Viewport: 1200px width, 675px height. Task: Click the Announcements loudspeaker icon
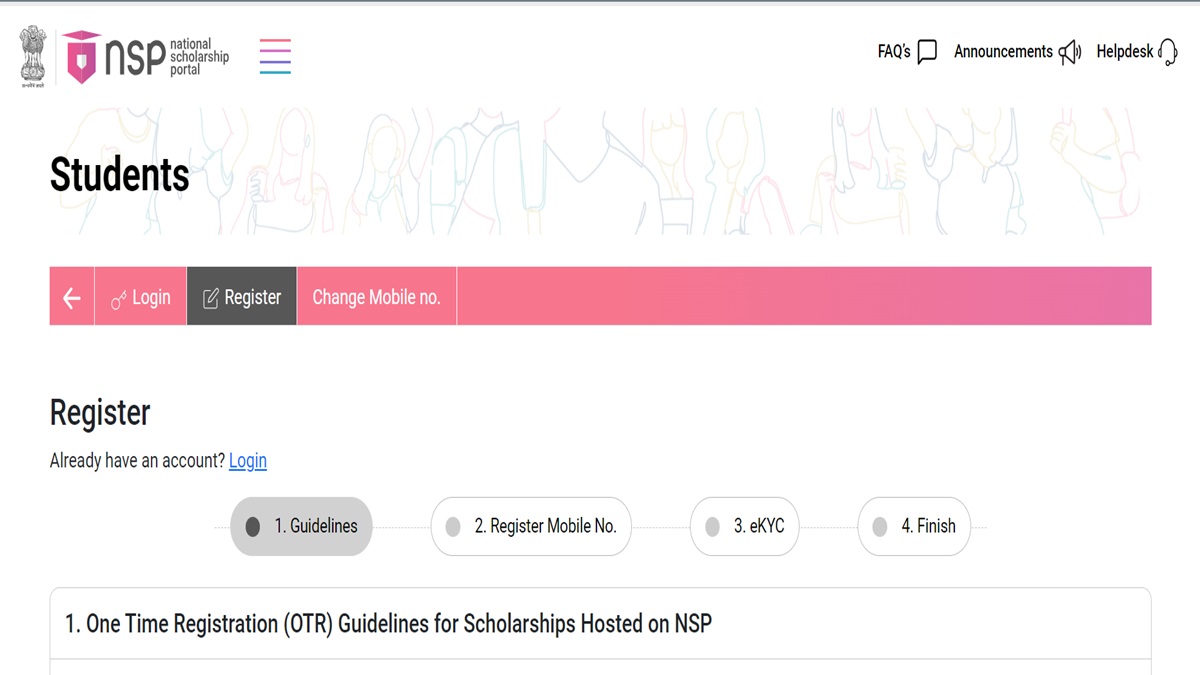(1069, 51)
